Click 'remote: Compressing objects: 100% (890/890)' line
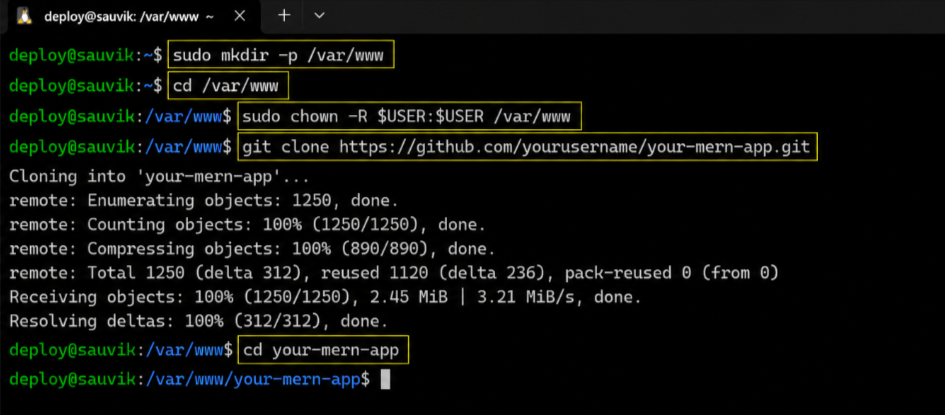The image size is (945, 415). click(x=252, y=249)
